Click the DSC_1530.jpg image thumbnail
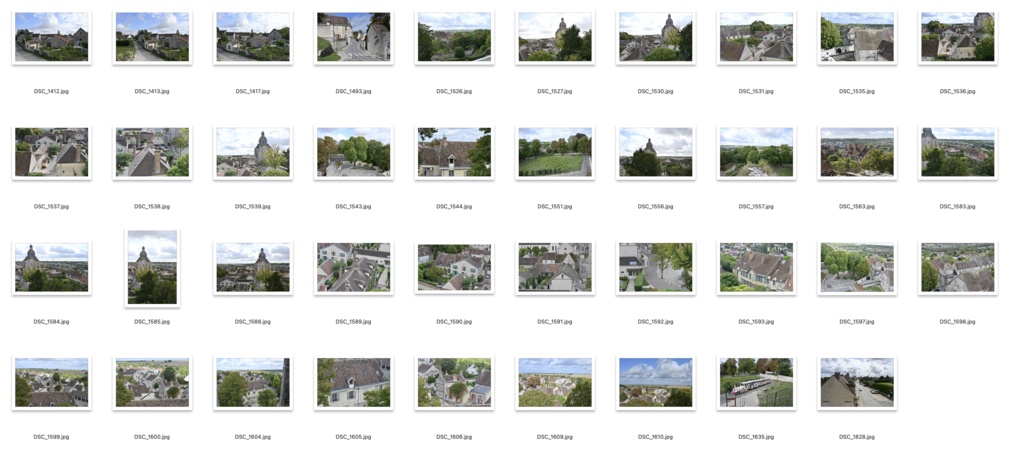Screen dimensions: 1024x472 [x=656, y=37]
